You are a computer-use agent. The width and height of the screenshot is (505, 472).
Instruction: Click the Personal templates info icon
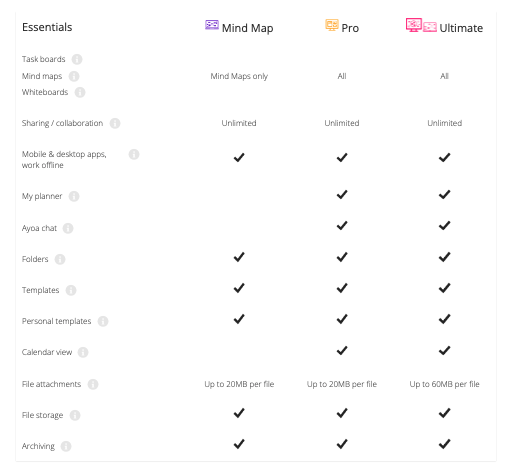pos(103,321)
